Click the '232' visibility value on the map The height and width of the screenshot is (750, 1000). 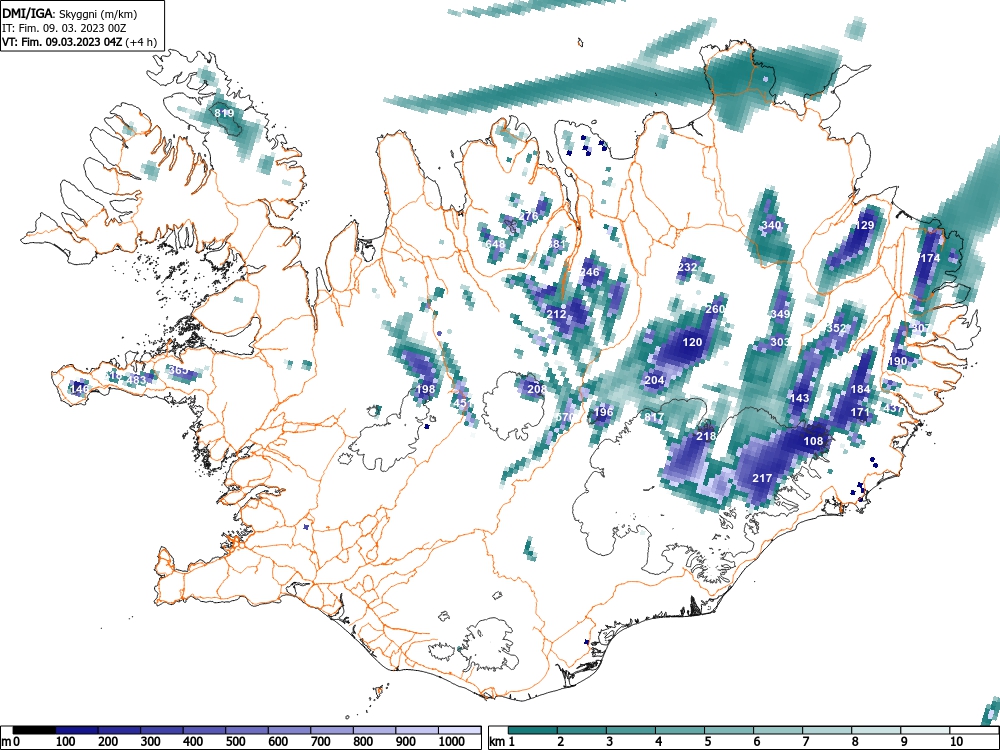(688, 267)
